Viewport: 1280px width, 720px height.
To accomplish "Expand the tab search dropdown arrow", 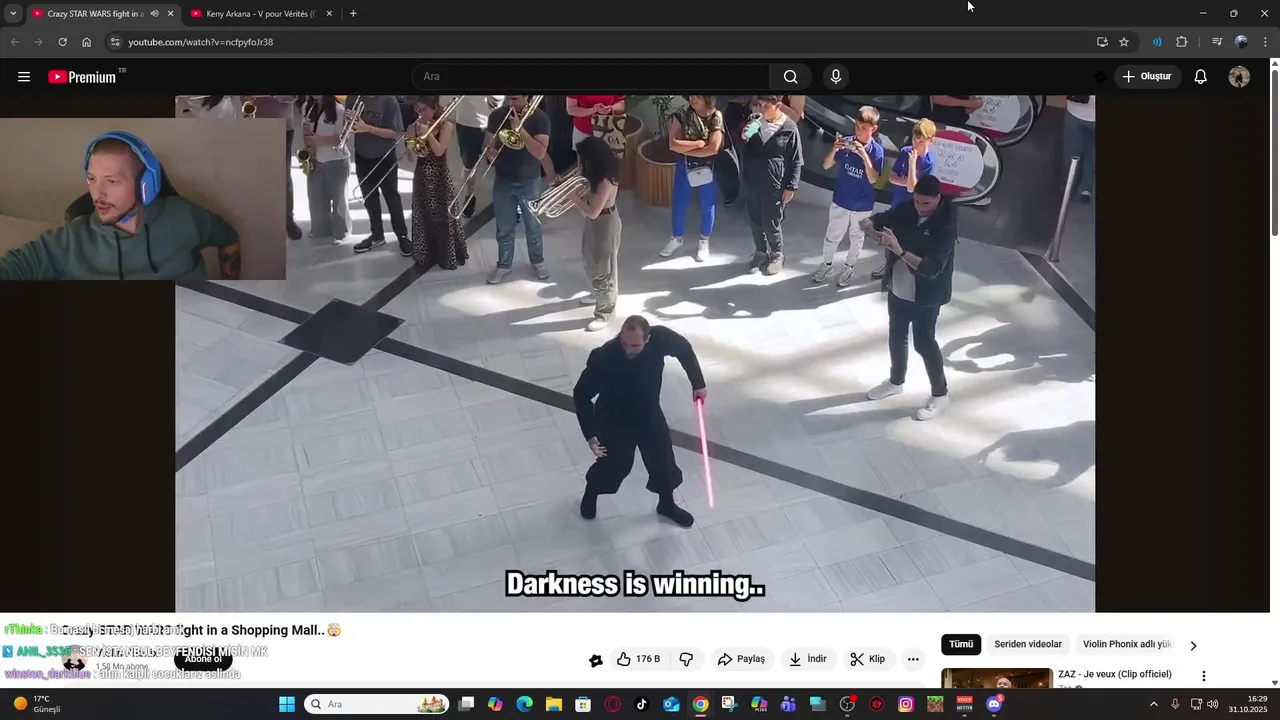I will (x=13, y=14).
